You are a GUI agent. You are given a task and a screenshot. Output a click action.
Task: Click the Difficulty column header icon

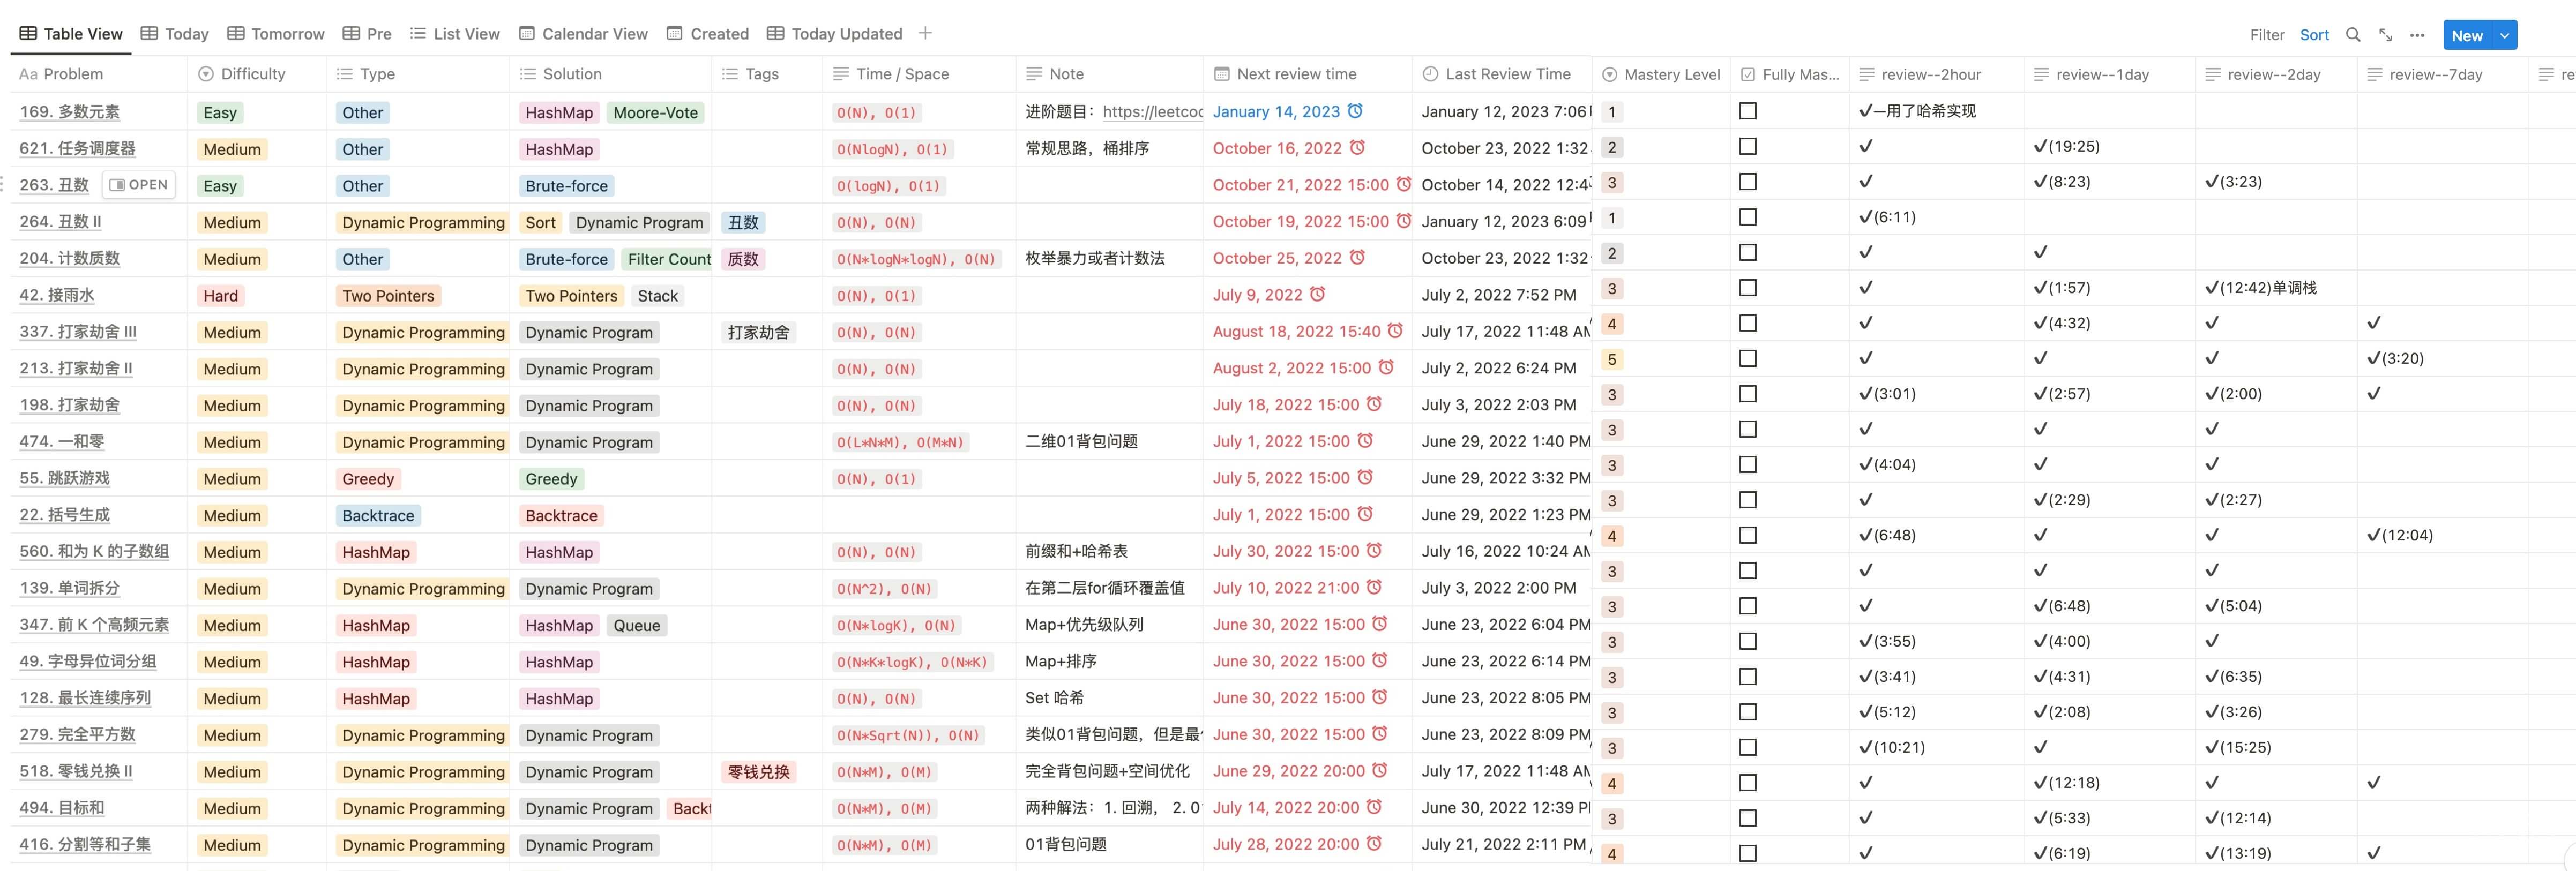pos(206,74)
